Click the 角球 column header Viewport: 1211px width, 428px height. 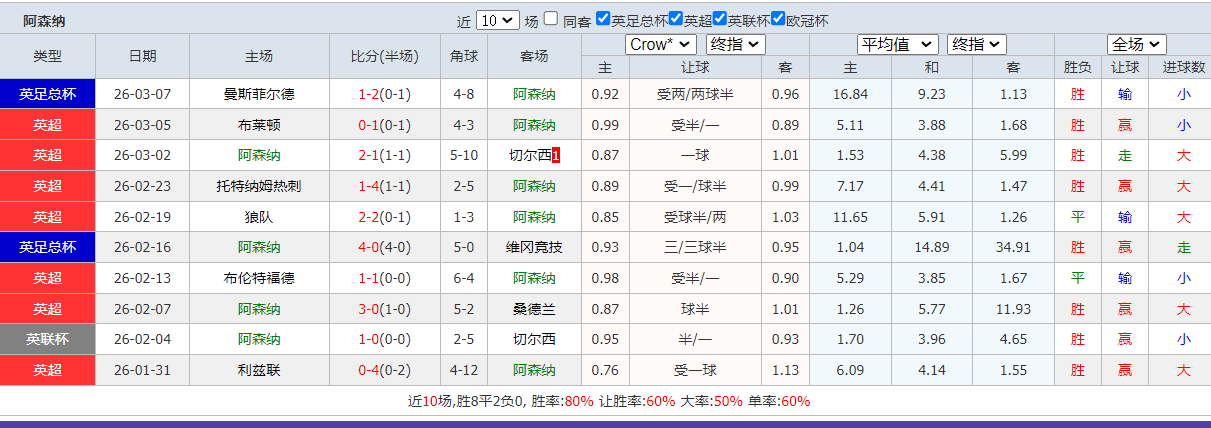[x=464, y=56]
